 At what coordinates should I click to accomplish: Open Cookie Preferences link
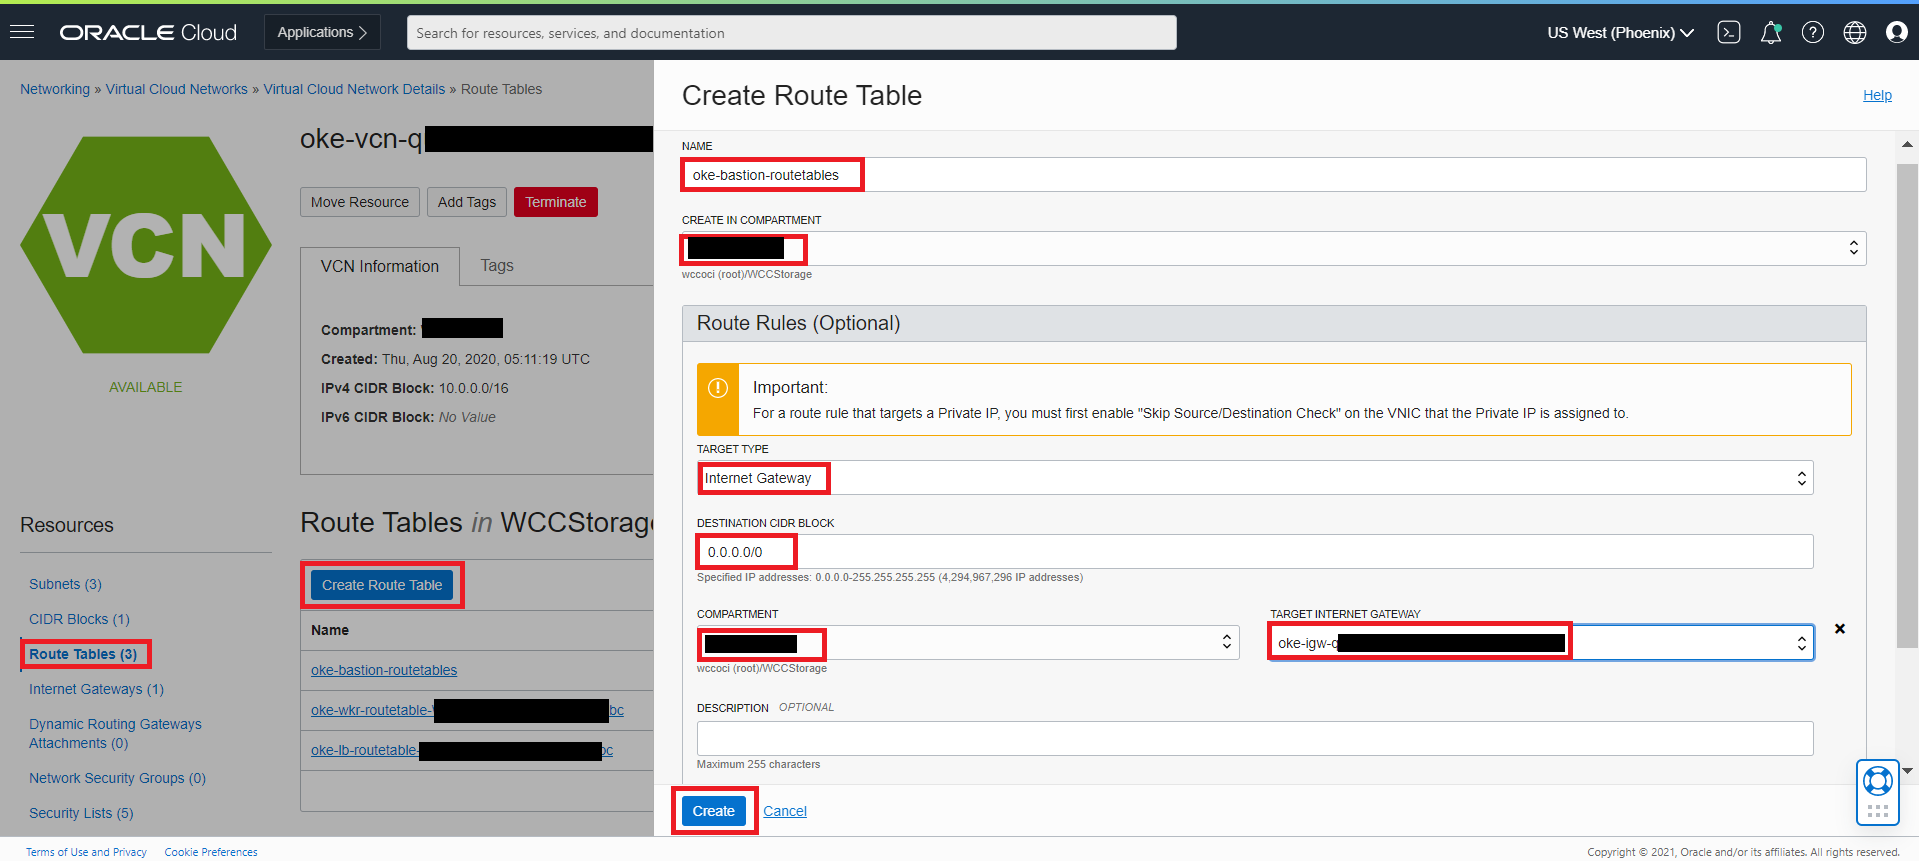[211, 852]
